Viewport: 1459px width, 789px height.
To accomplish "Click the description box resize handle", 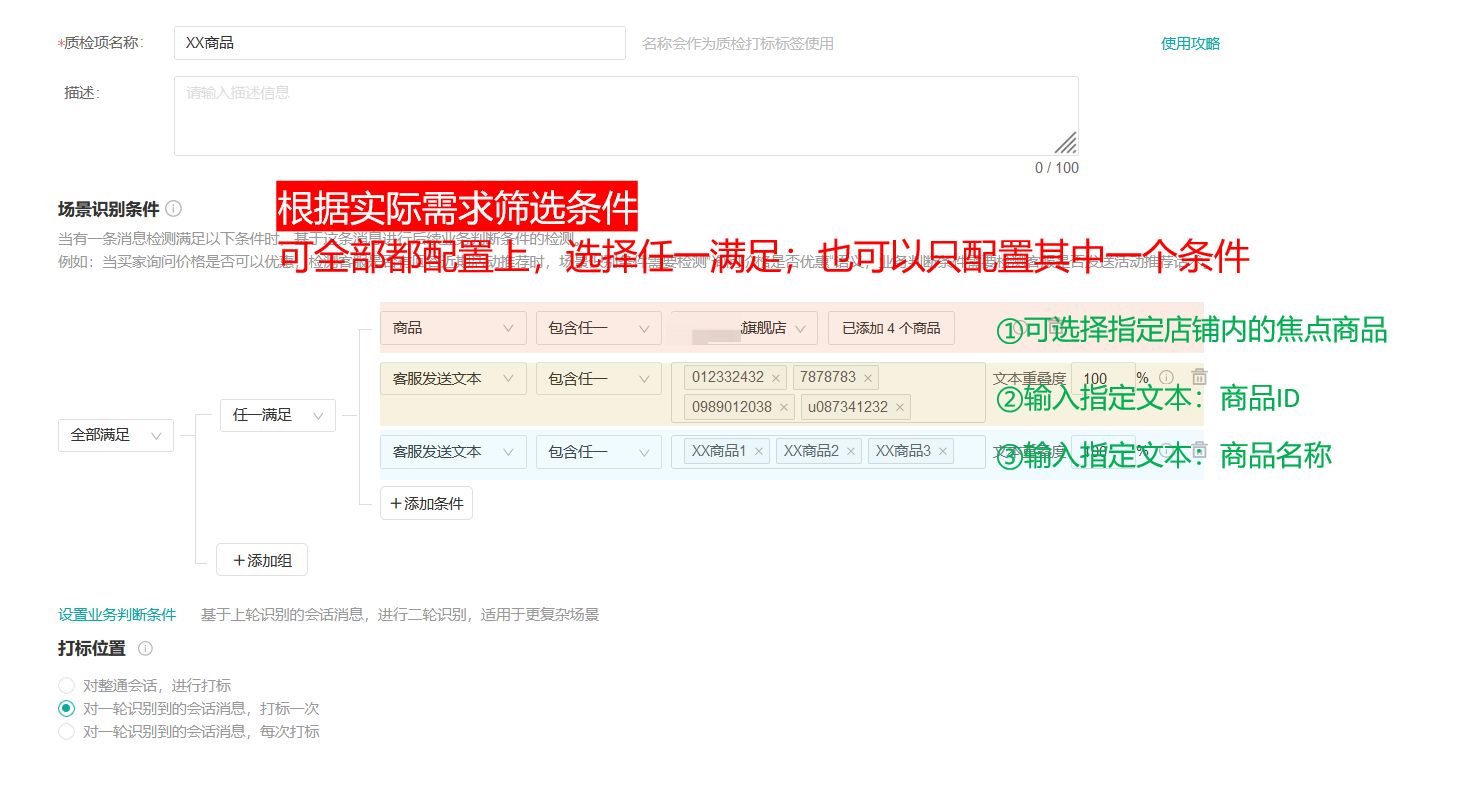I will 1066,143.
